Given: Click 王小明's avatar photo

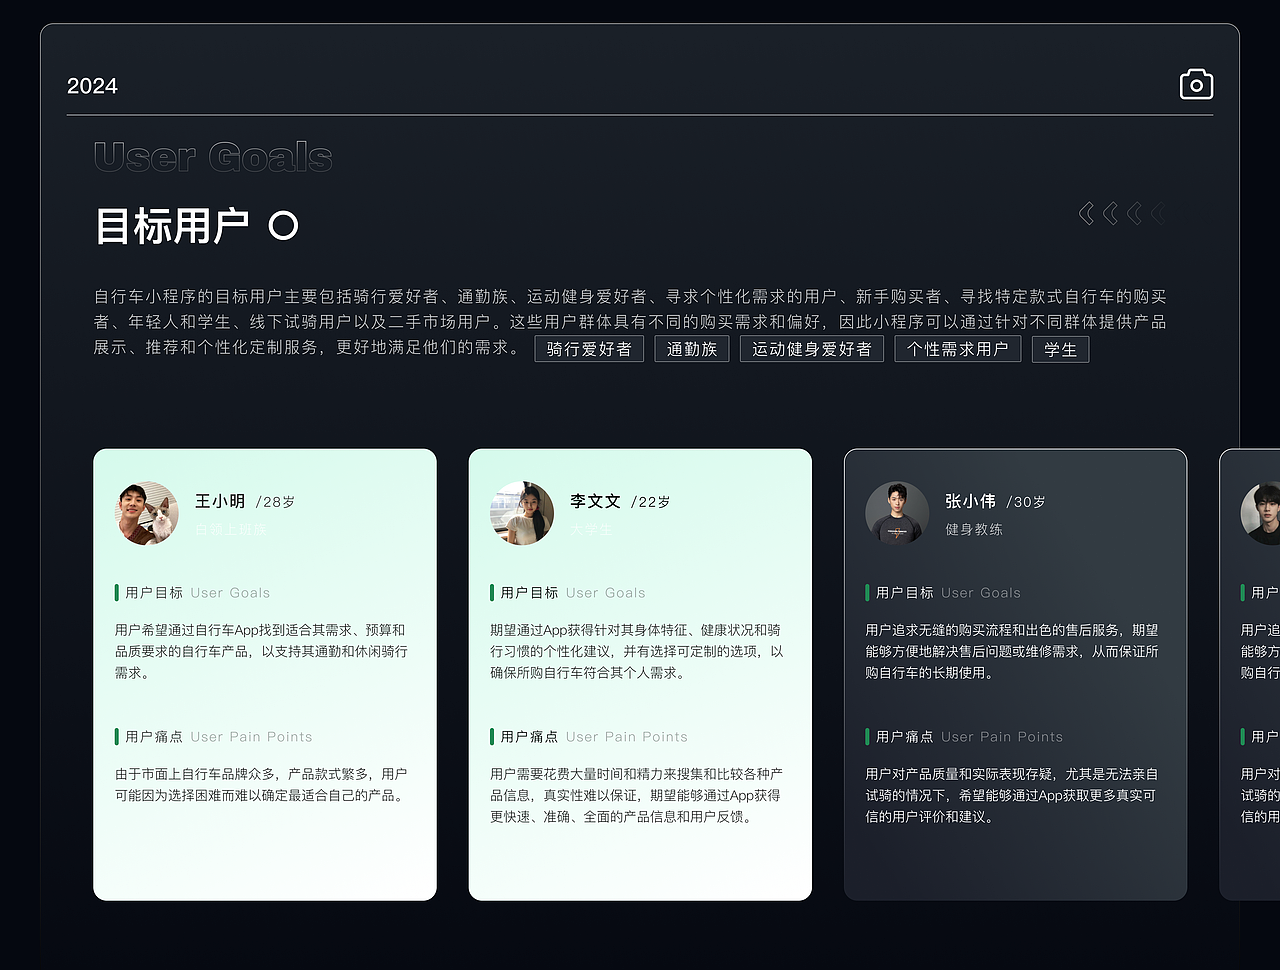Looking at the screenshot, I should (147, 513).
